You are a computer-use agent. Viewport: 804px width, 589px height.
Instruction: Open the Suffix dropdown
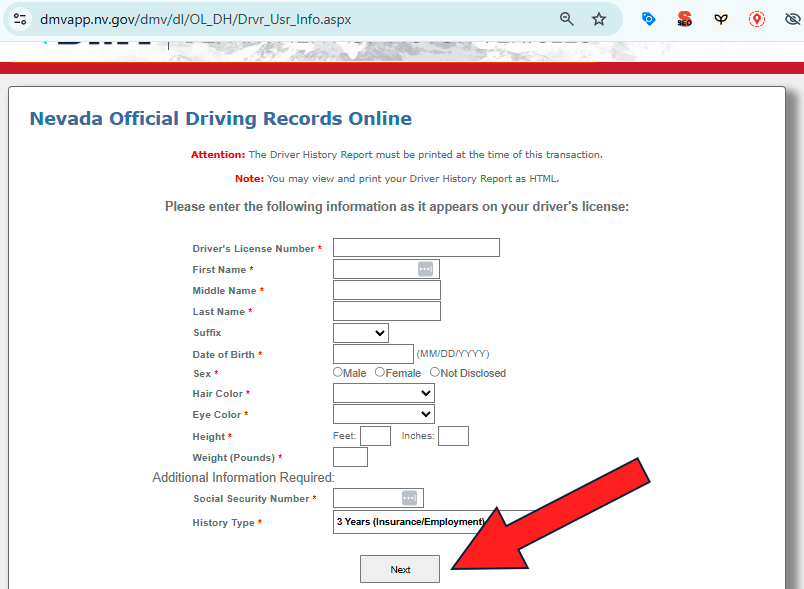361,333
